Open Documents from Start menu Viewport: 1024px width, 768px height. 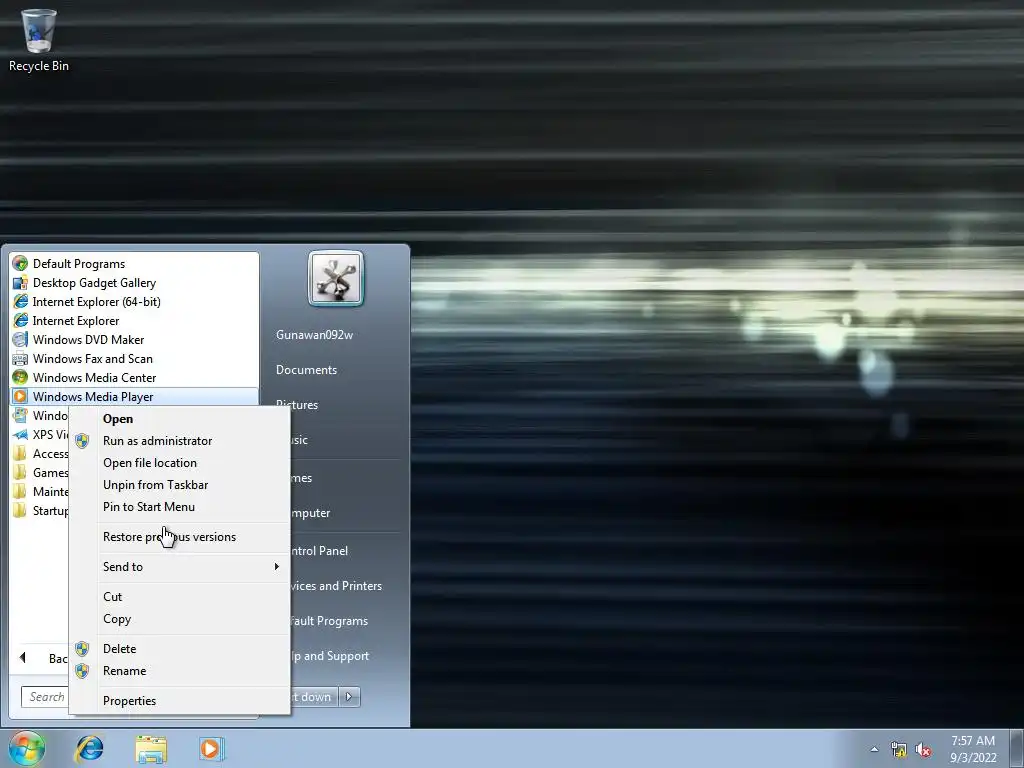click(x=306, y=370)
